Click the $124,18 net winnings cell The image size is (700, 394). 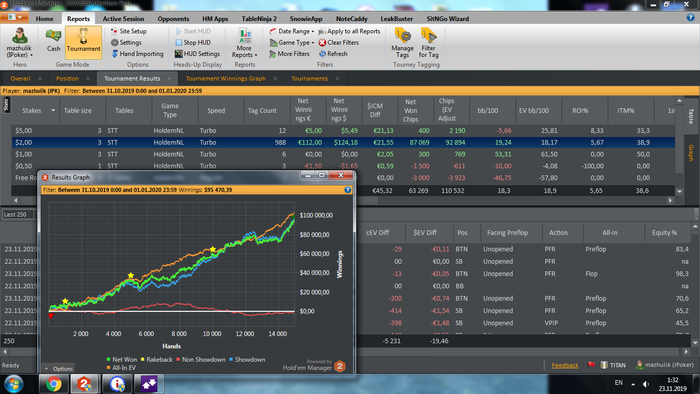(346, 142)
